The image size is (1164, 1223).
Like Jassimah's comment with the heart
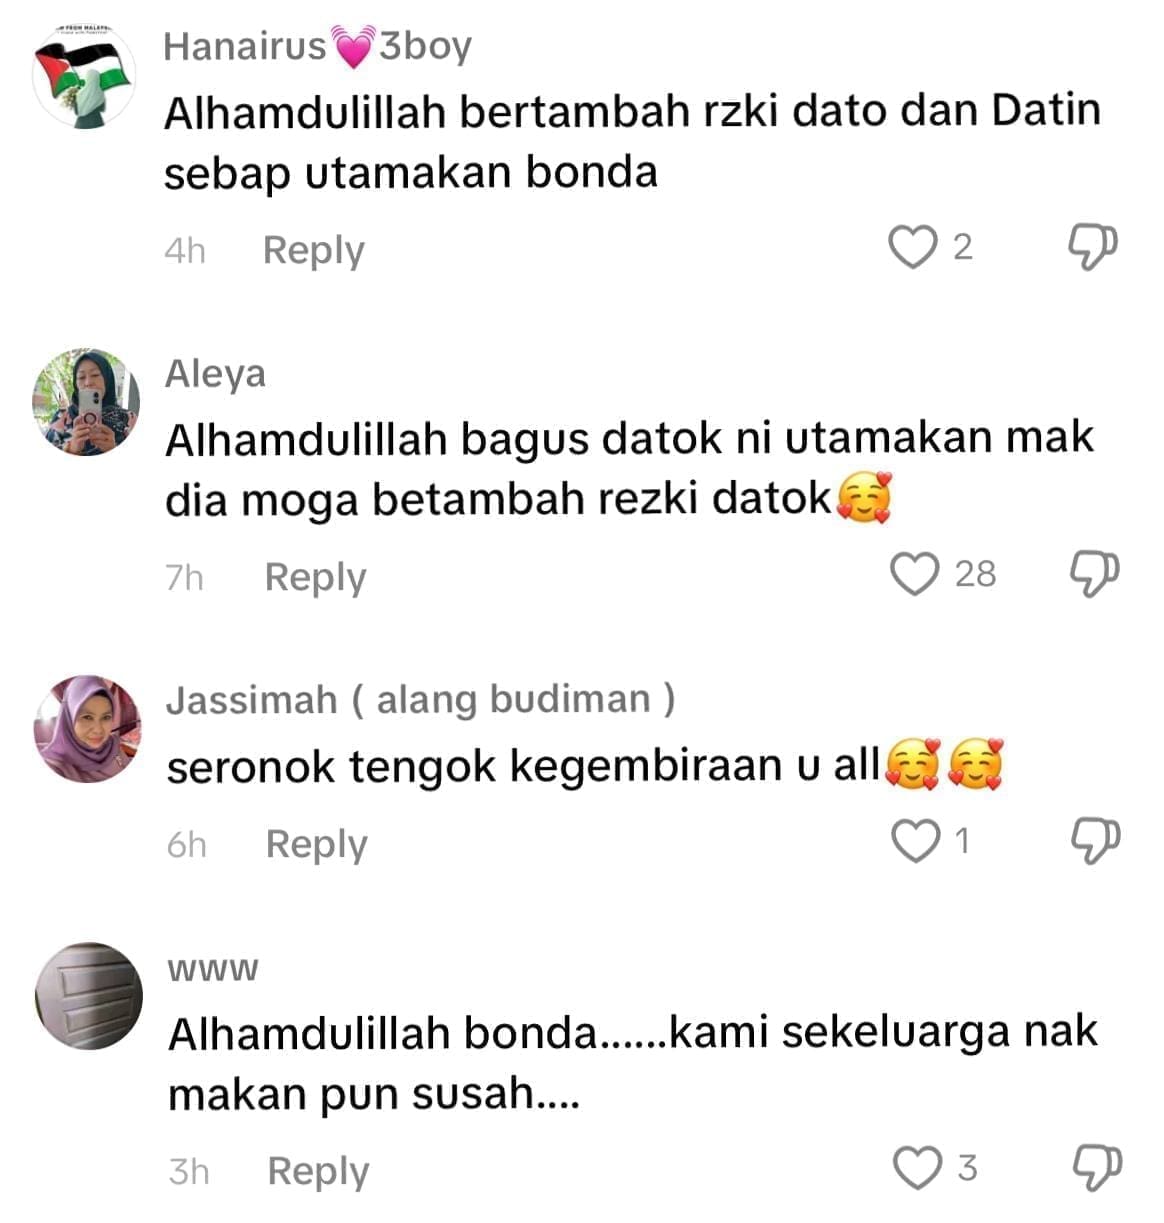click(x=916, y=841)
